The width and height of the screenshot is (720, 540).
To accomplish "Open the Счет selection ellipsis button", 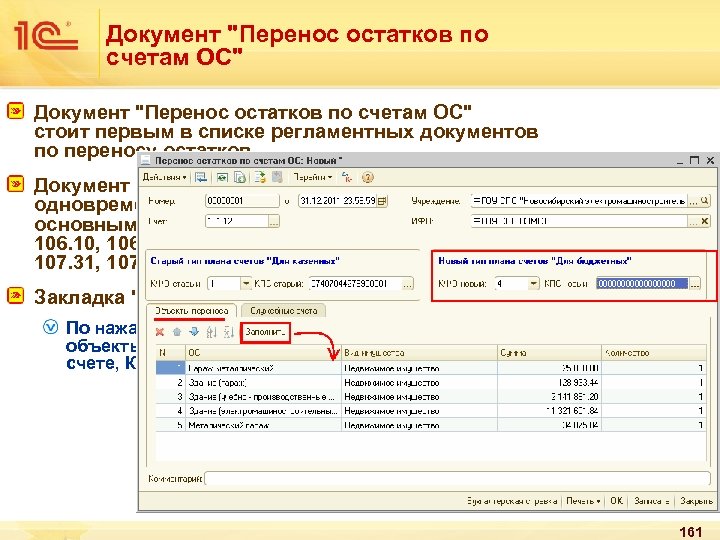I will point(274,221).
